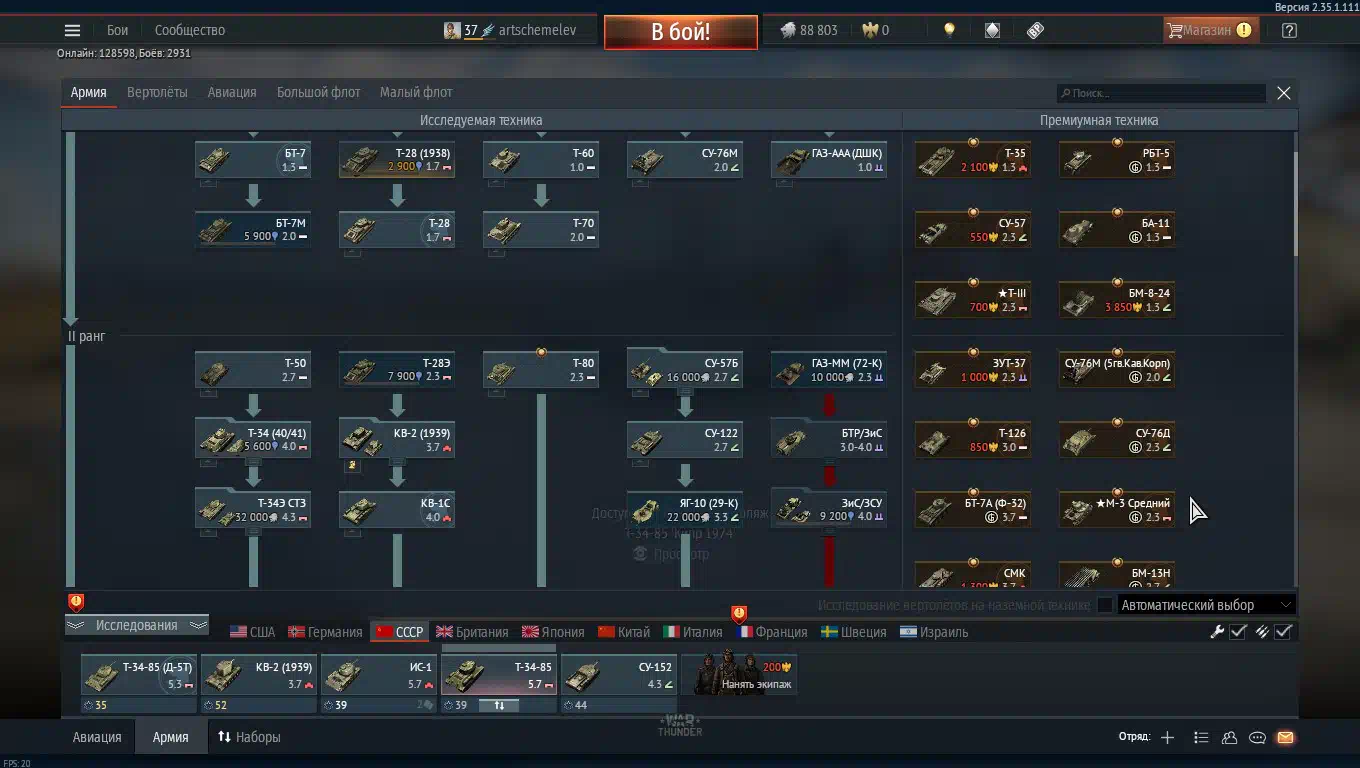Open the friends contacts icon
This screenshot has width=1360, height=768.
tap(1229, 737)
